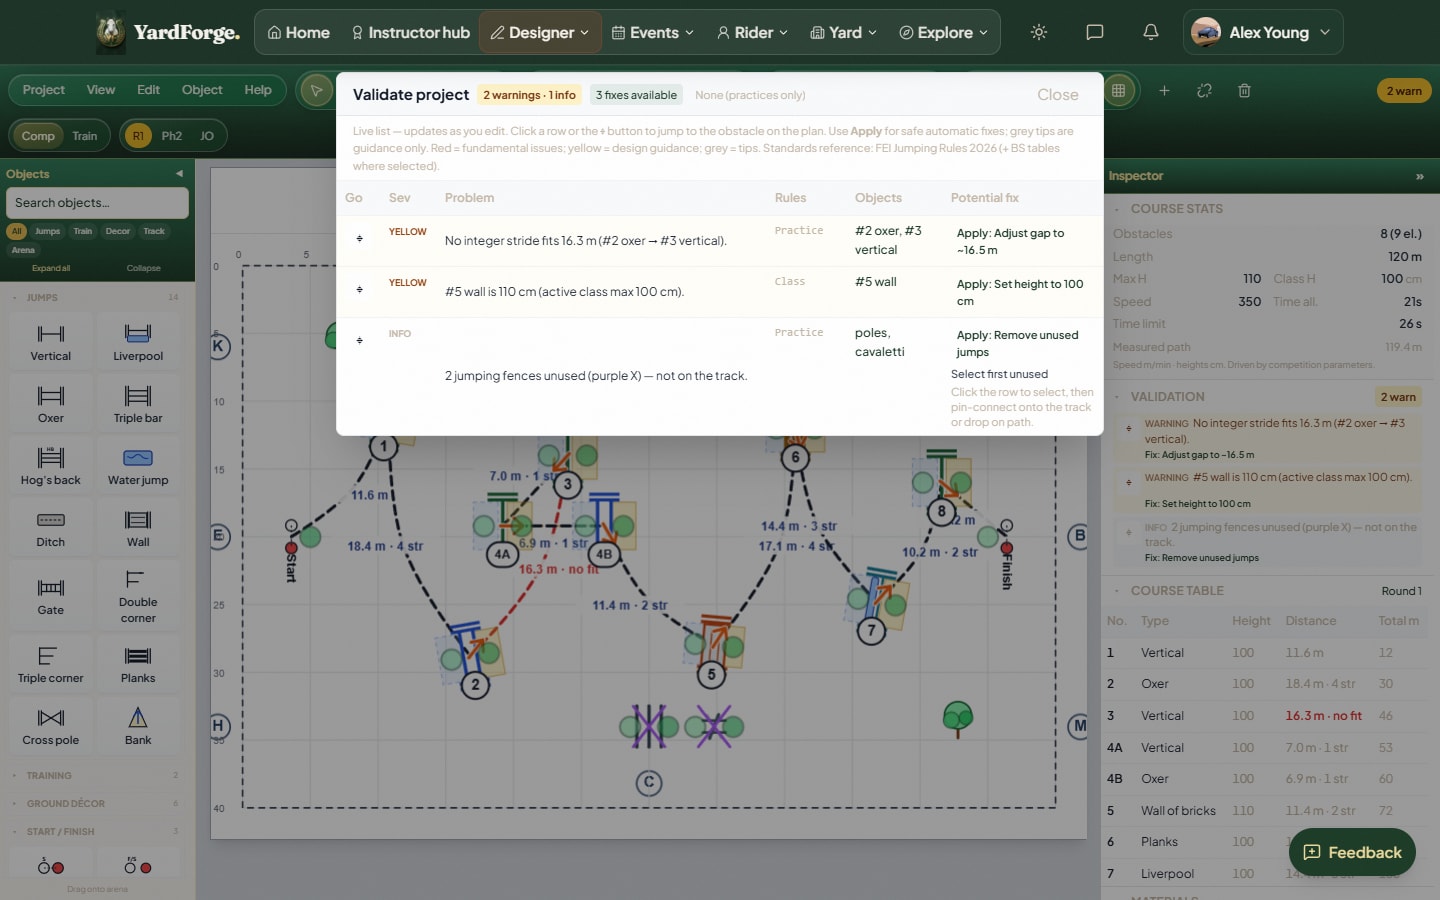This screenshot has height=900, width=1440.
Task: Switch to Train mode
Action: click(x=85, y=136)
